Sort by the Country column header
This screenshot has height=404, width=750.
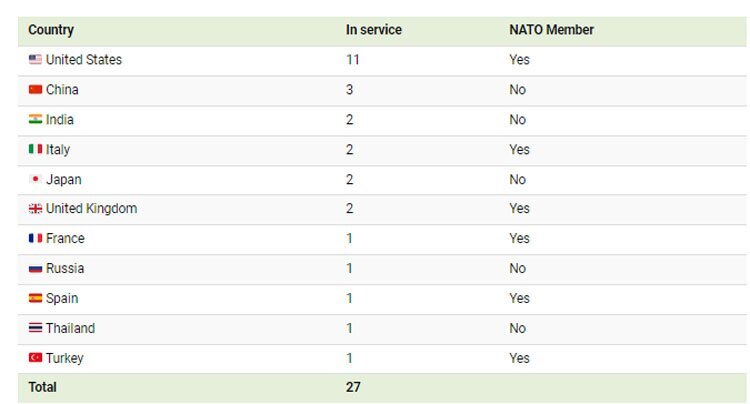click(x=51, y=30)
